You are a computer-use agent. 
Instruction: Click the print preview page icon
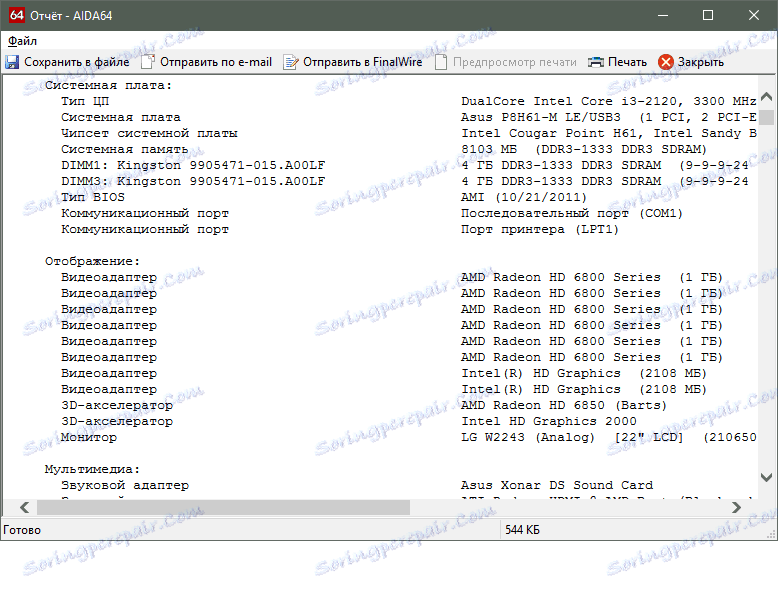click(441, 62)
